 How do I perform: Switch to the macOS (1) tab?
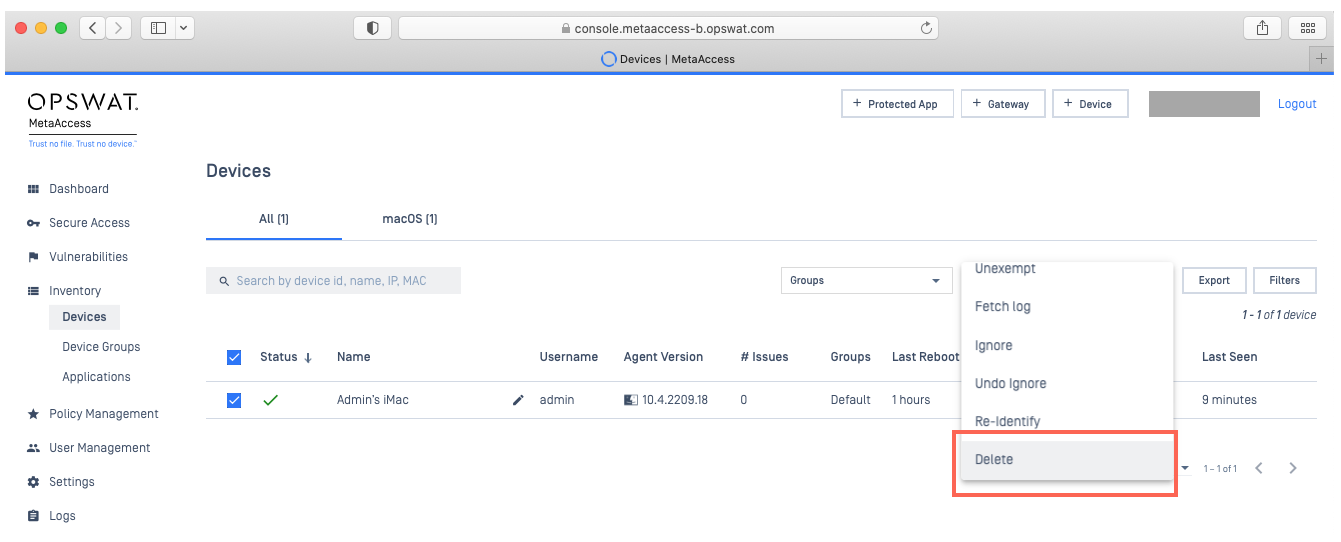tap(410, 219)
